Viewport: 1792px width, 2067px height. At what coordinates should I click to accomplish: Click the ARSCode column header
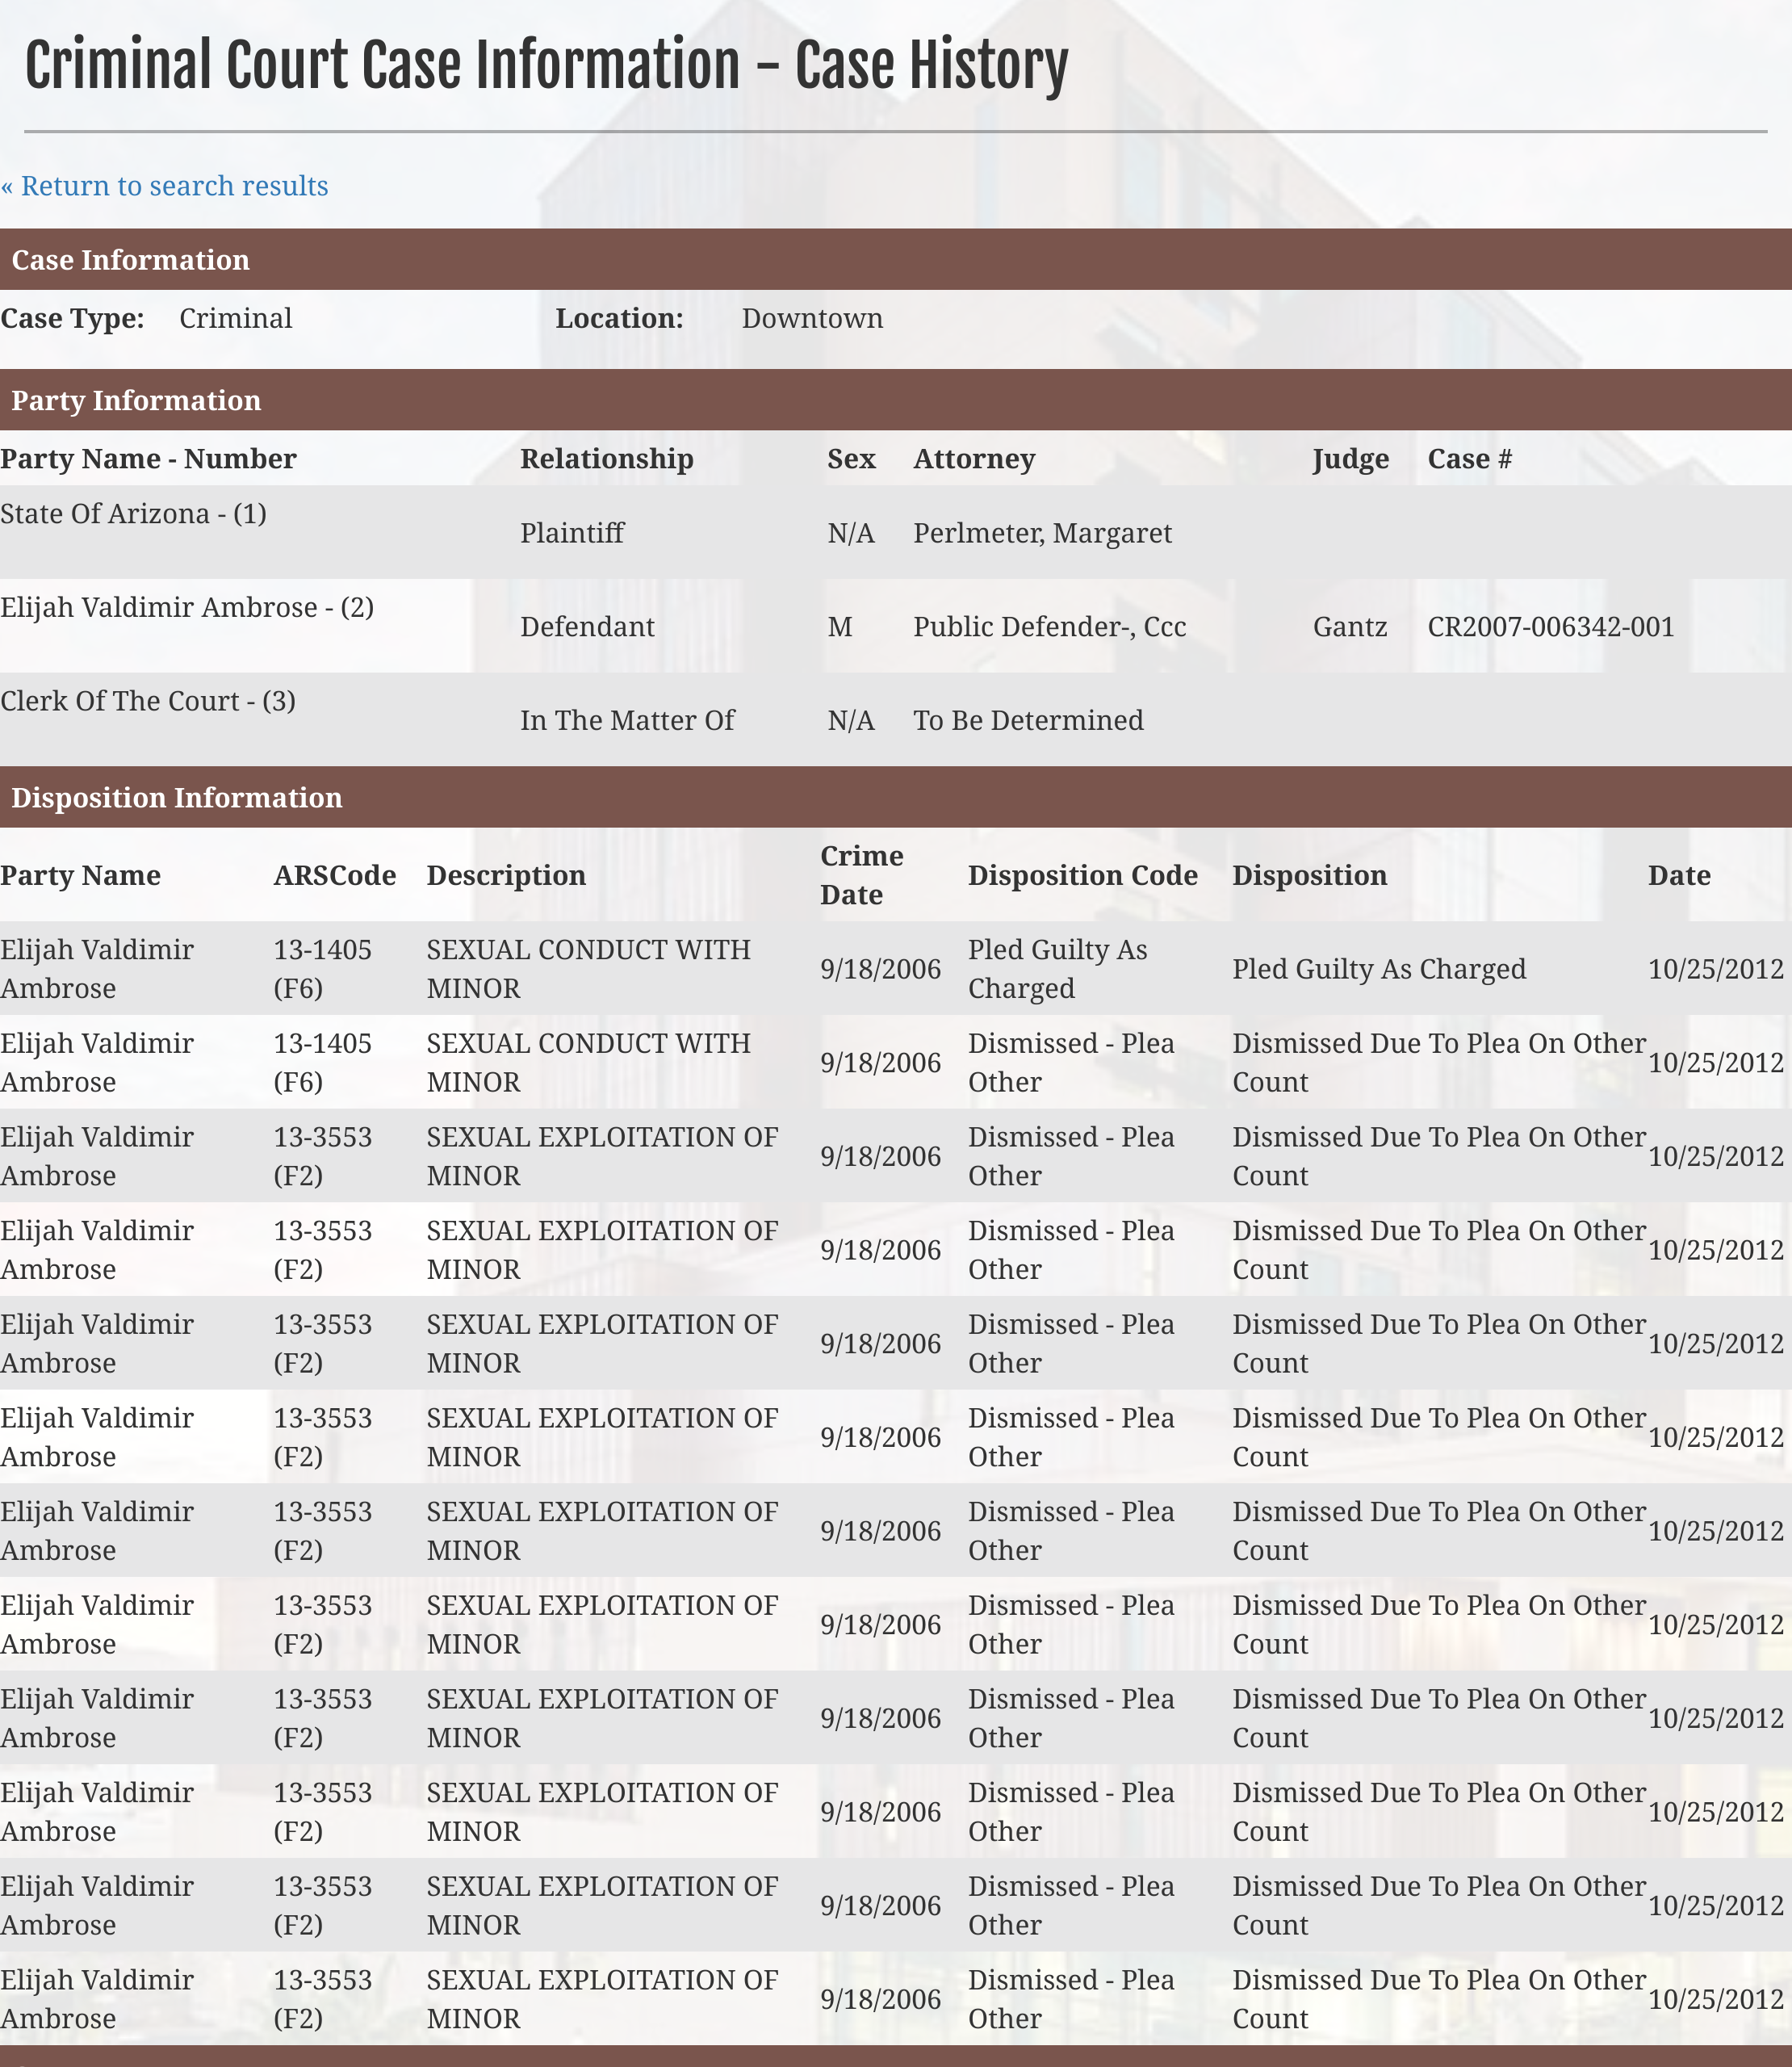tap(335, 875)
